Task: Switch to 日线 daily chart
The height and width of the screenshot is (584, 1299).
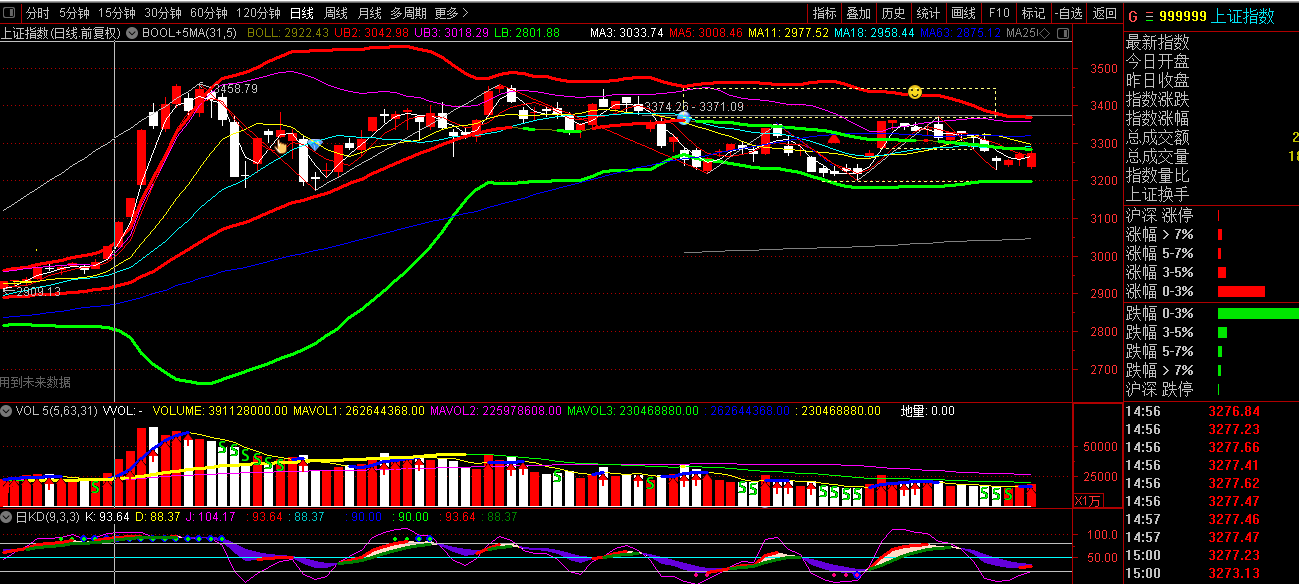Action: point(302,13)
